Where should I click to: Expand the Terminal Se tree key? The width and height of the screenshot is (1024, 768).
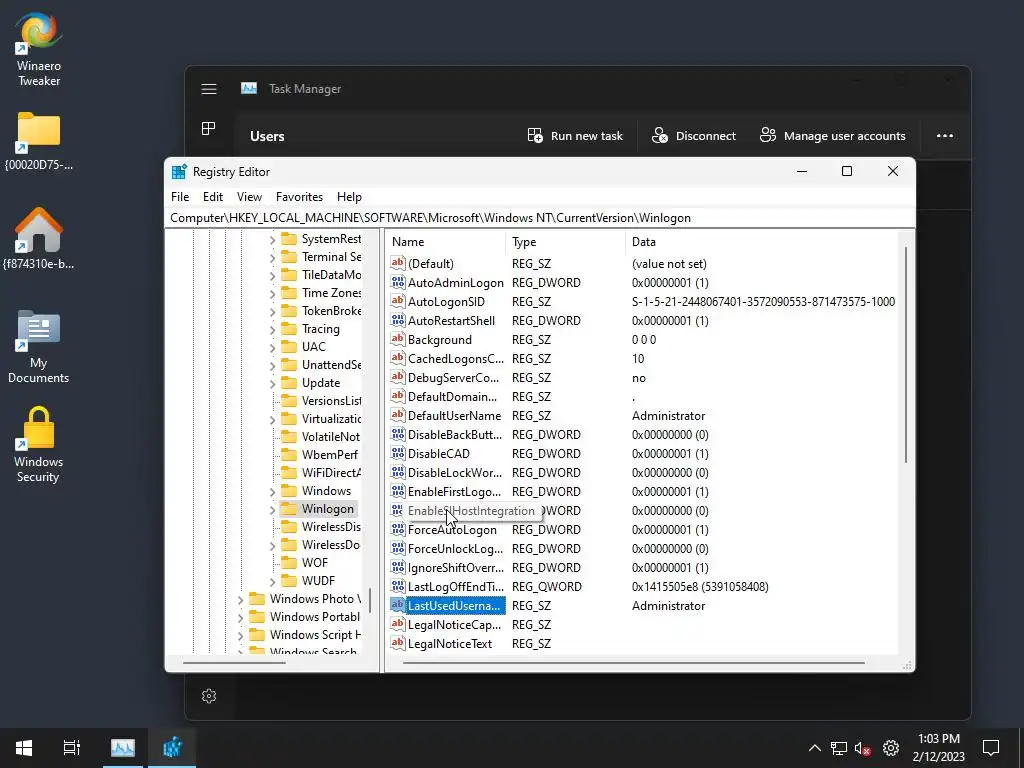(x=272, y=257)
